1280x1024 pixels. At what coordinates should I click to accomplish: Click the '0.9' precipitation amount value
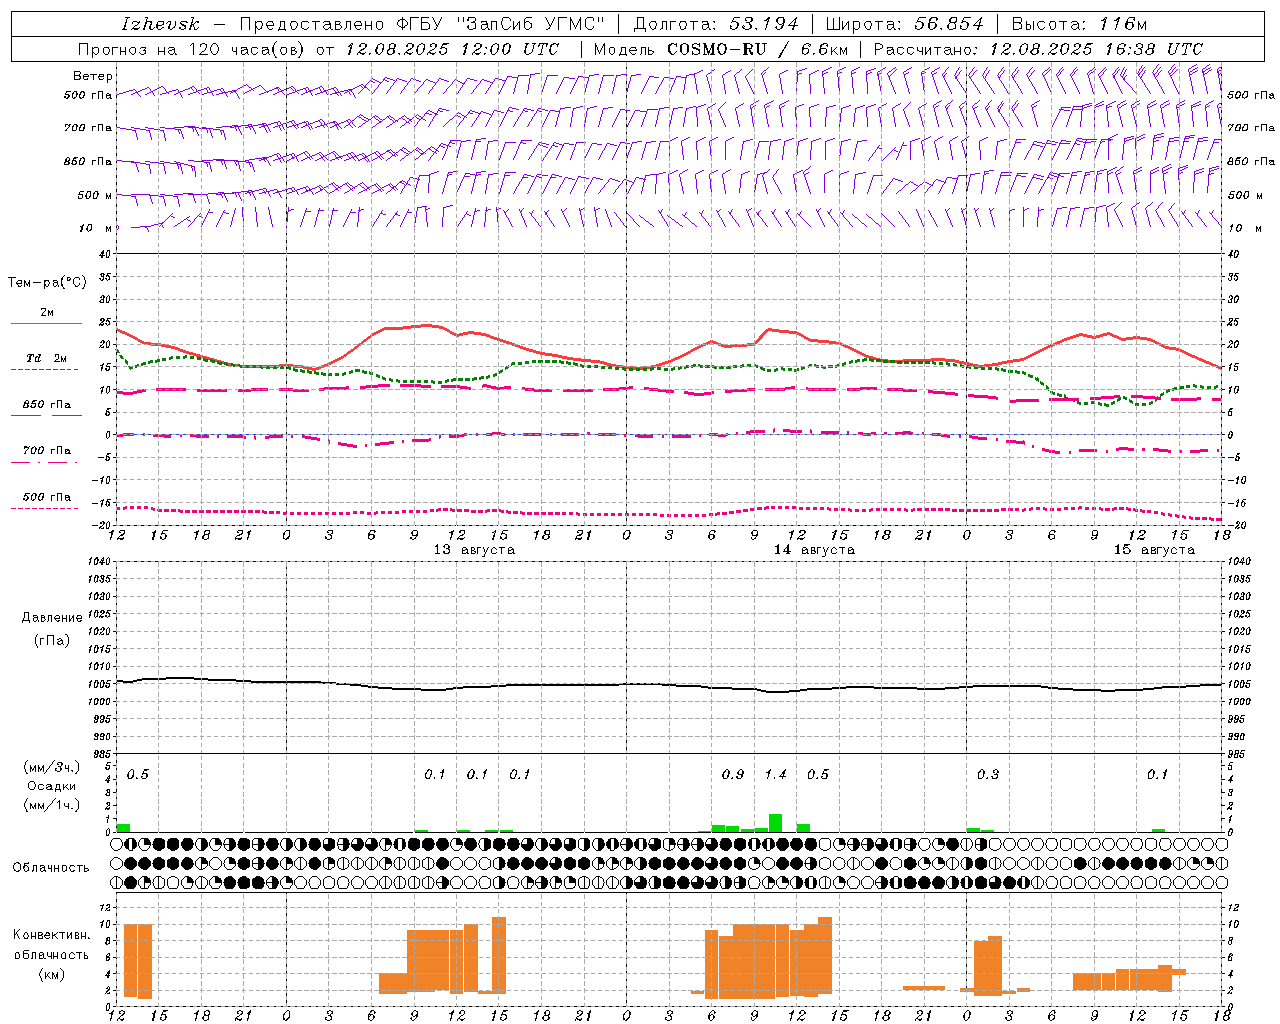click(x=733, y=774)
